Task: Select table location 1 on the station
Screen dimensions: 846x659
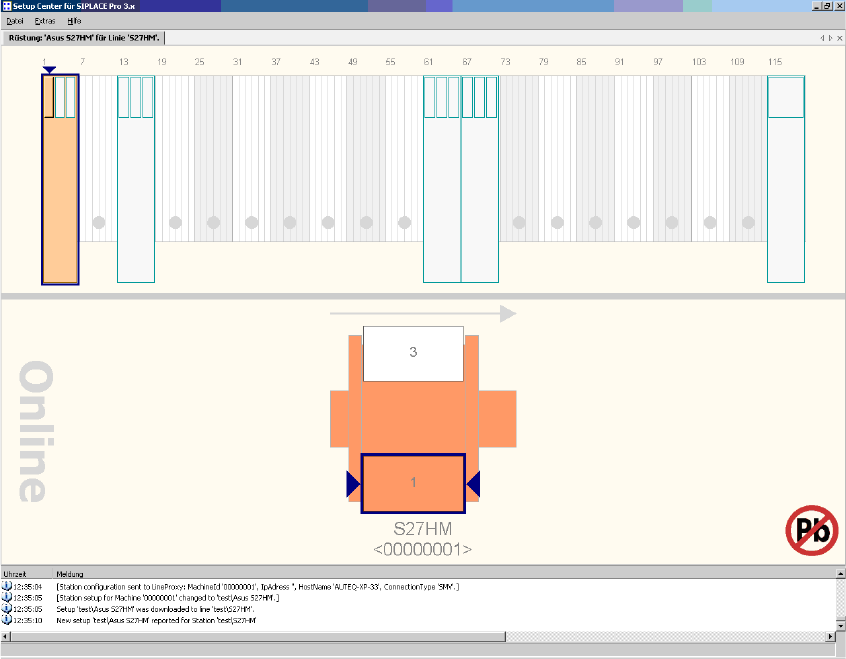Action: (413, 483)
